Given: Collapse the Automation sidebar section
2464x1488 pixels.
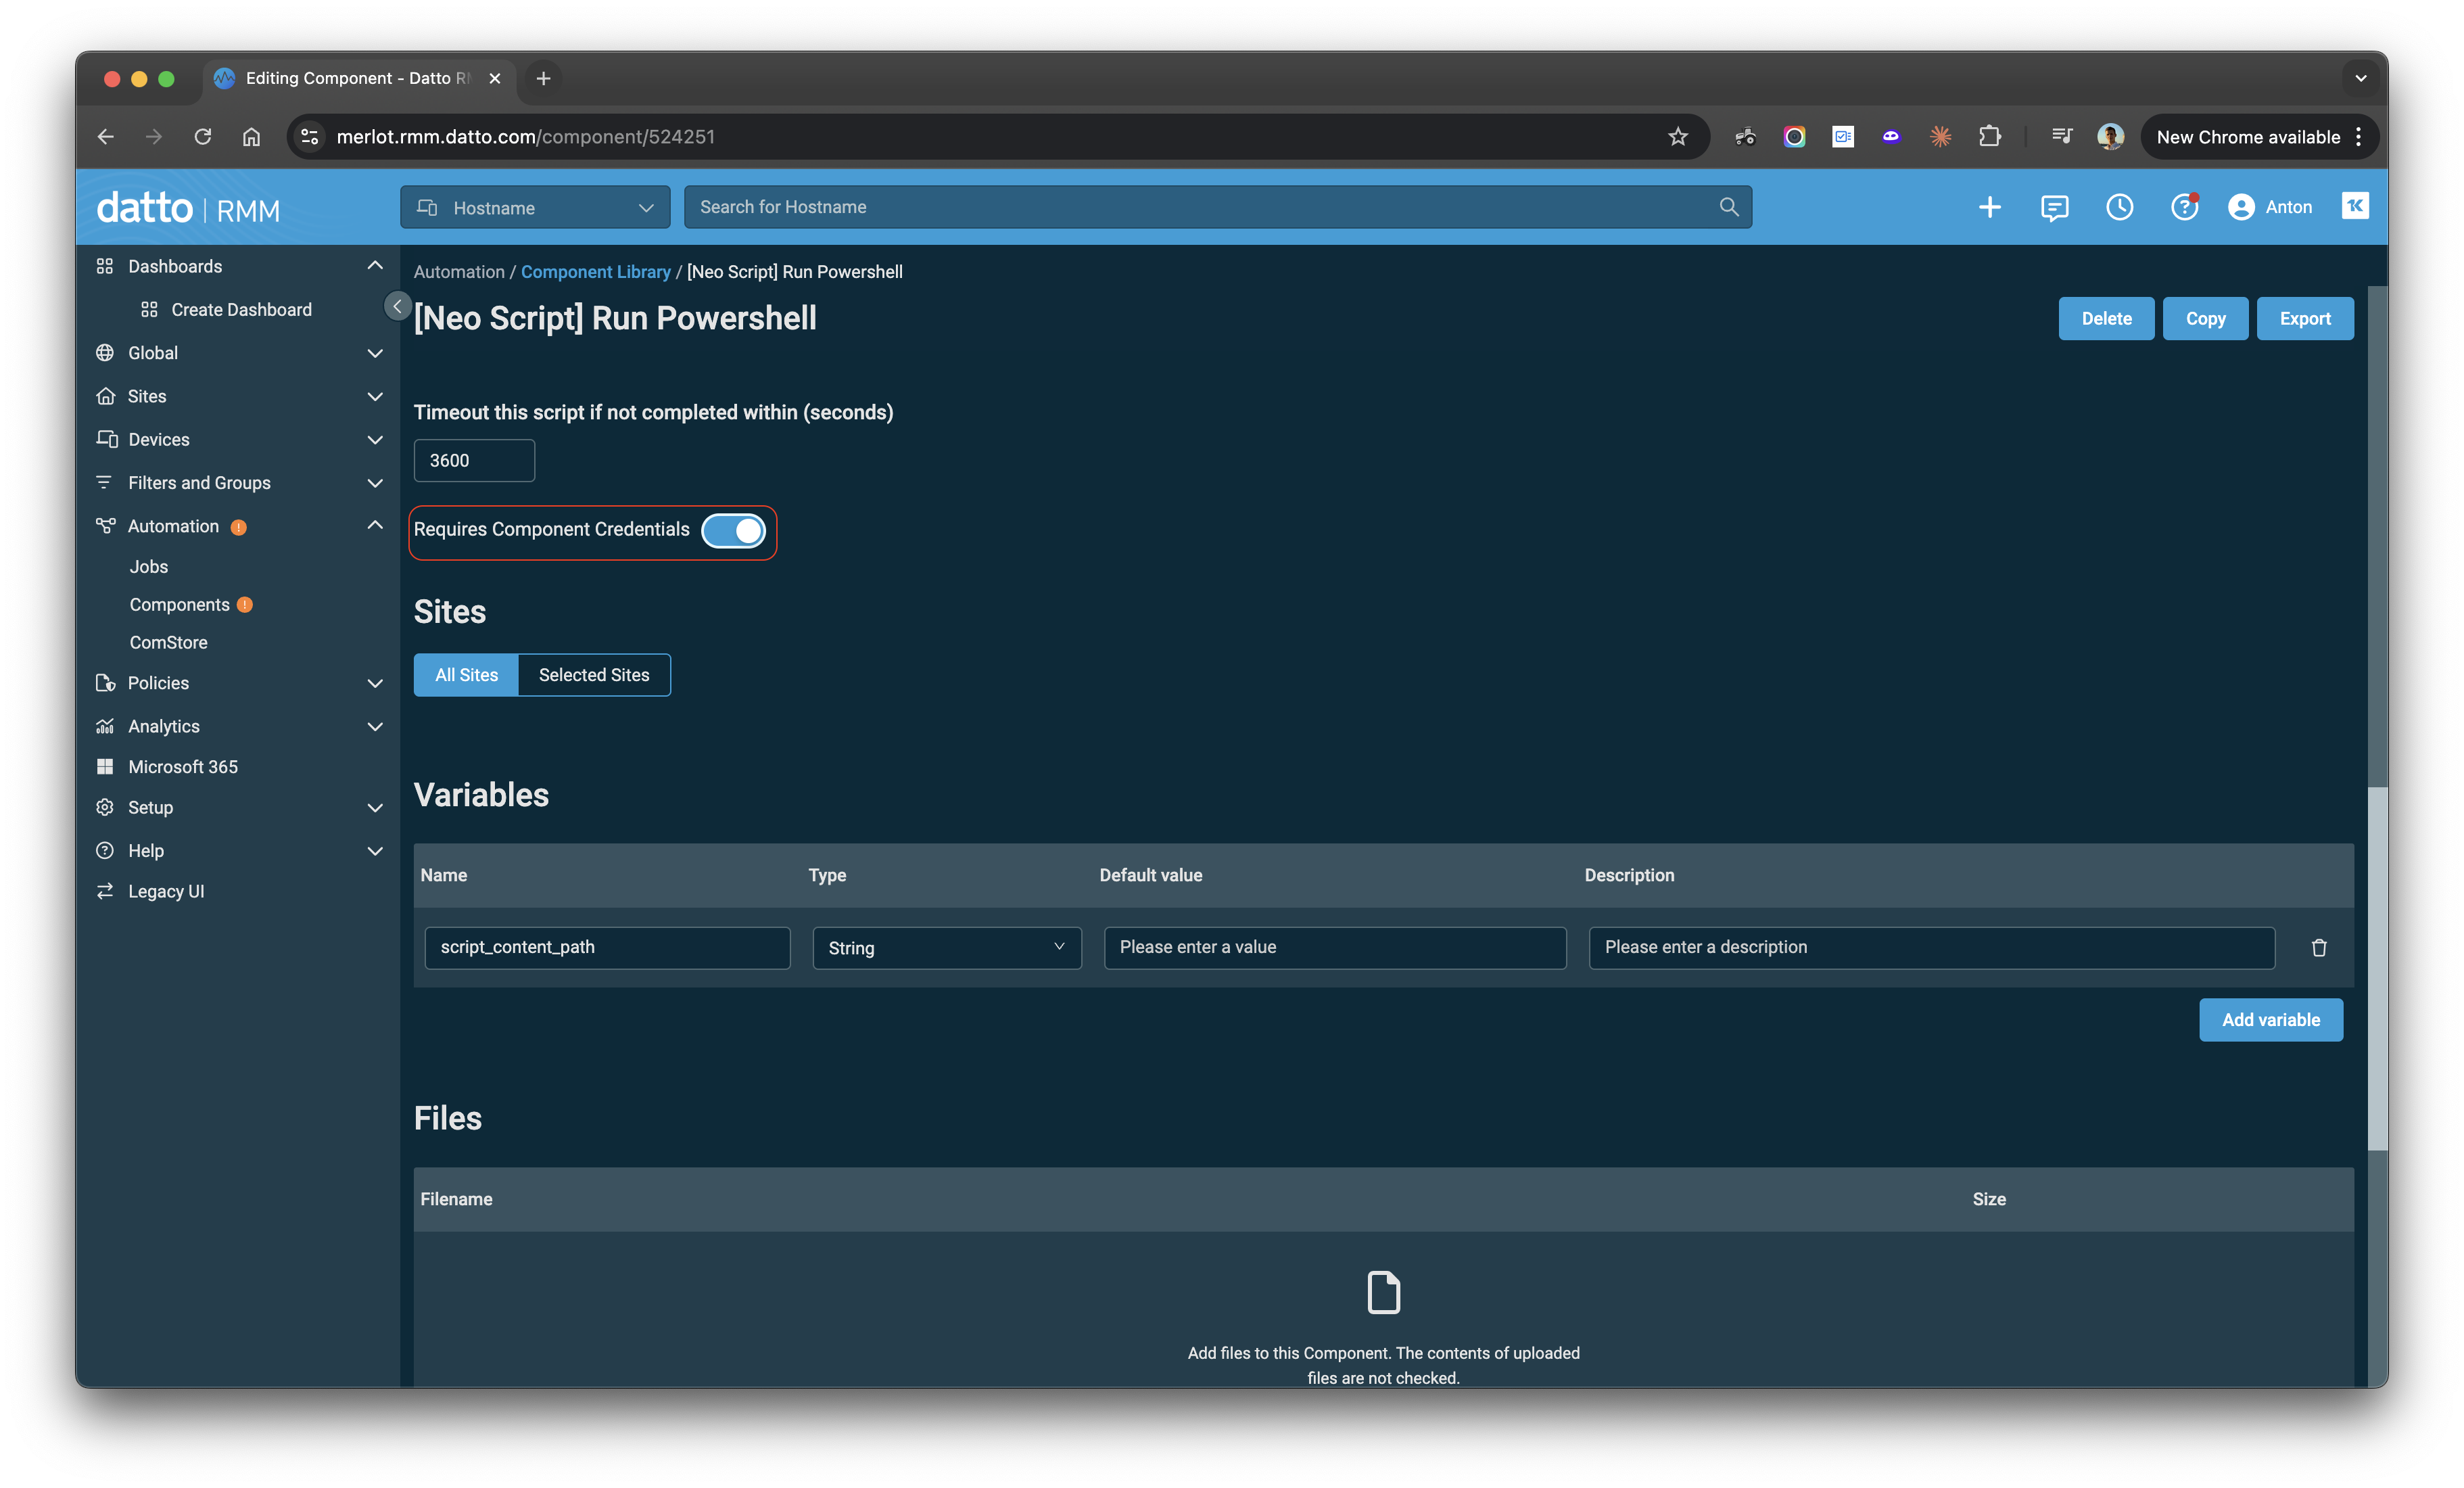Looking at the screenshot, I should click(375, 525).
